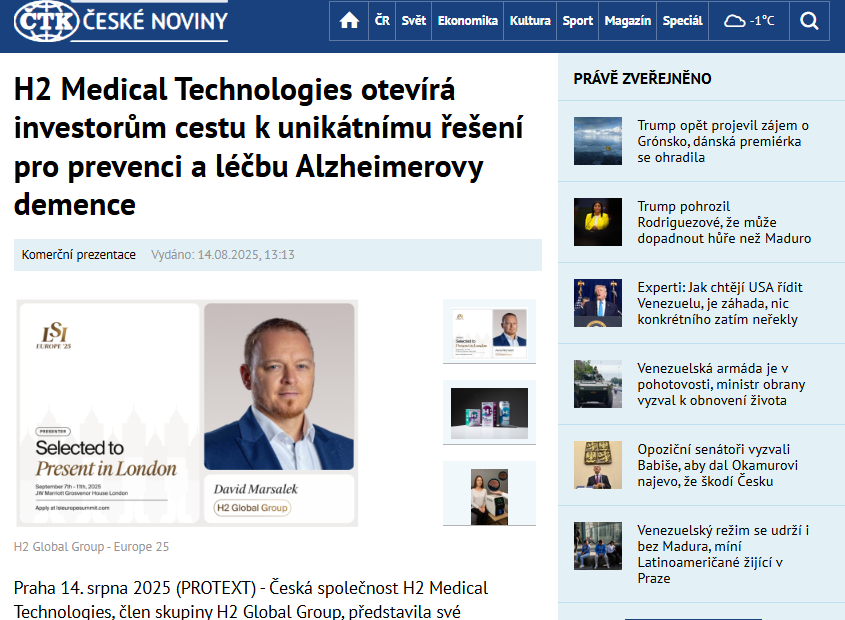Viewport: 845px width, 620px height.
Task: Open the search magnifier icon
Action: [x=809, y=20]
